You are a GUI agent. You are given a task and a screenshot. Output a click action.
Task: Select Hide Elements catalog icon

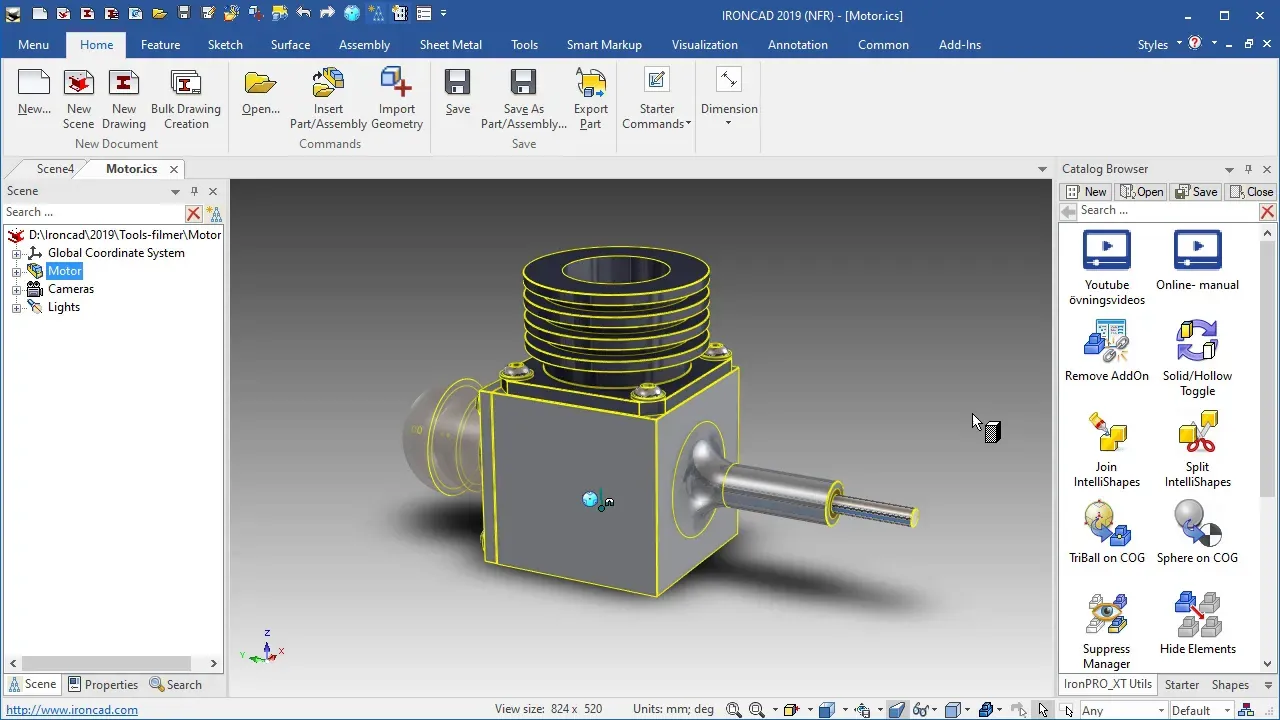[x=1197, y=614]
